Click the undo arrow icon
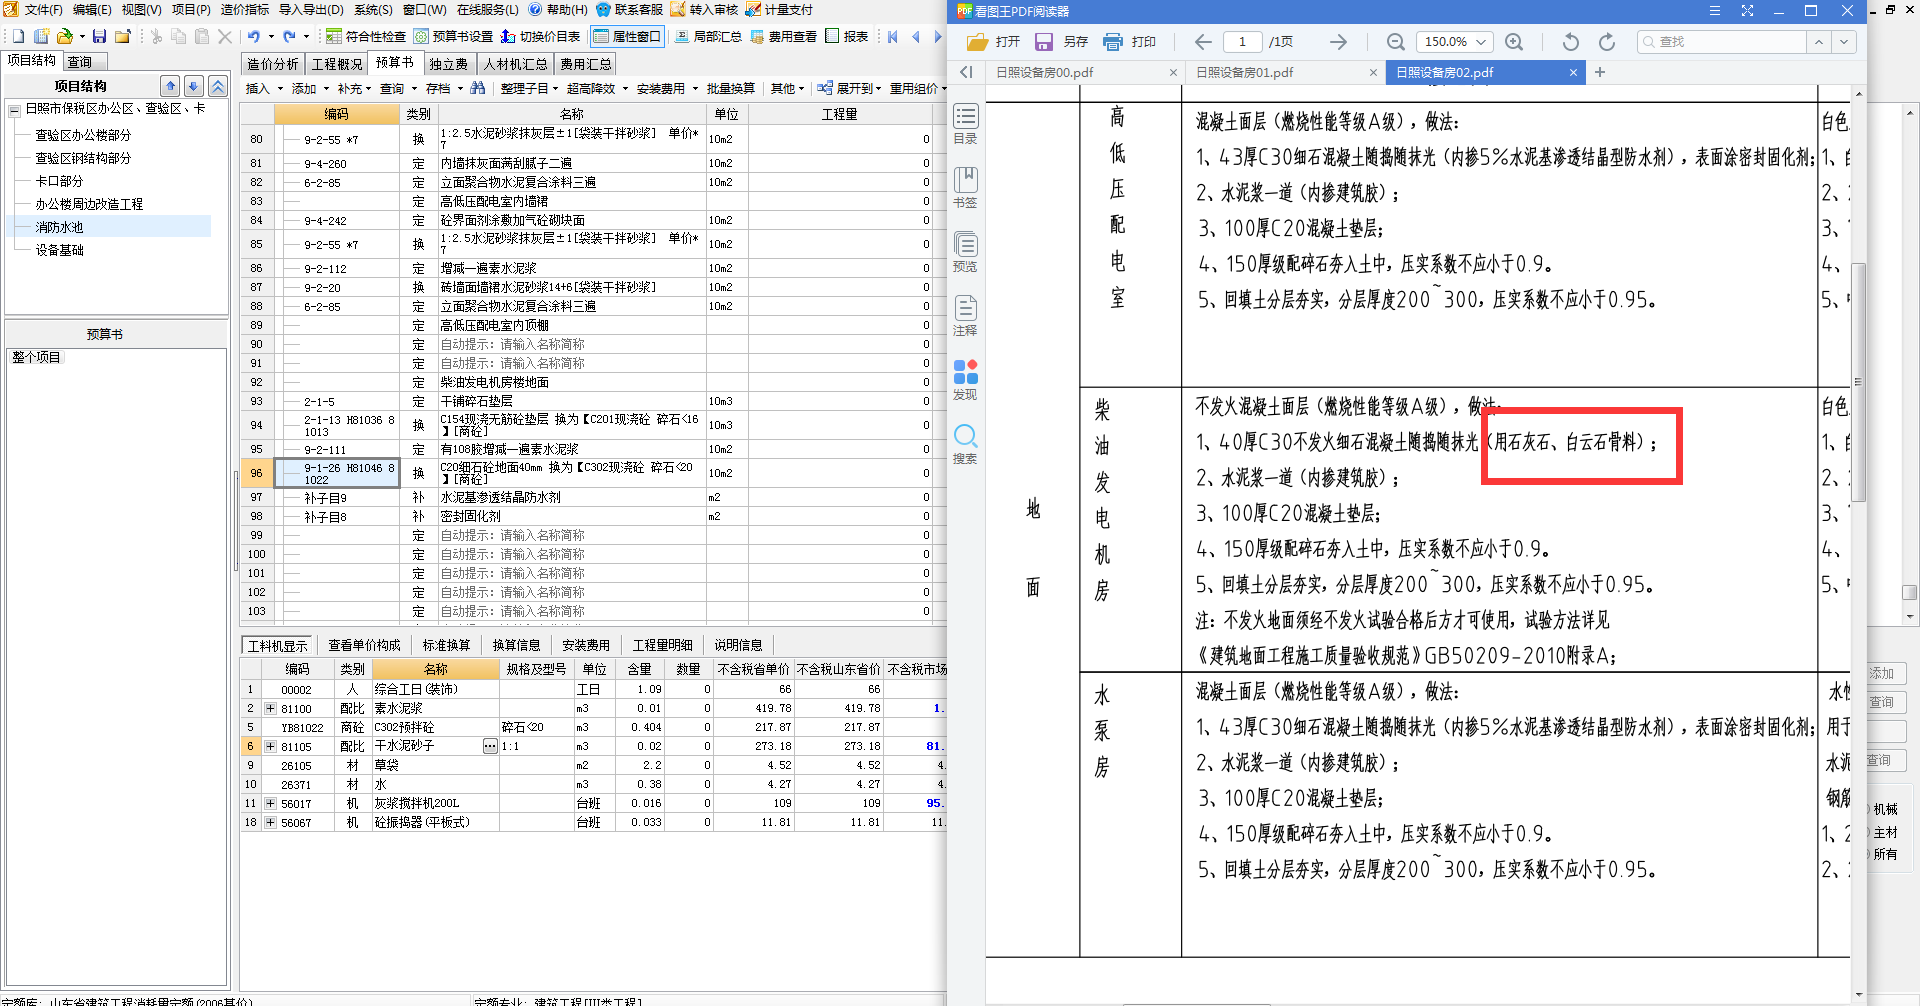The image size is (1920, 1006). pos(254,36)
